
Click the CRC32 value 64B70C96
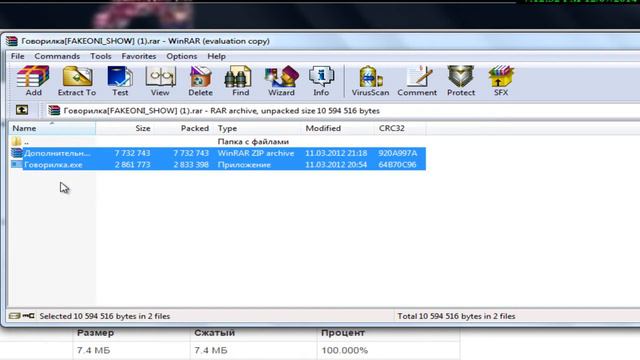[x=397, y=164]
